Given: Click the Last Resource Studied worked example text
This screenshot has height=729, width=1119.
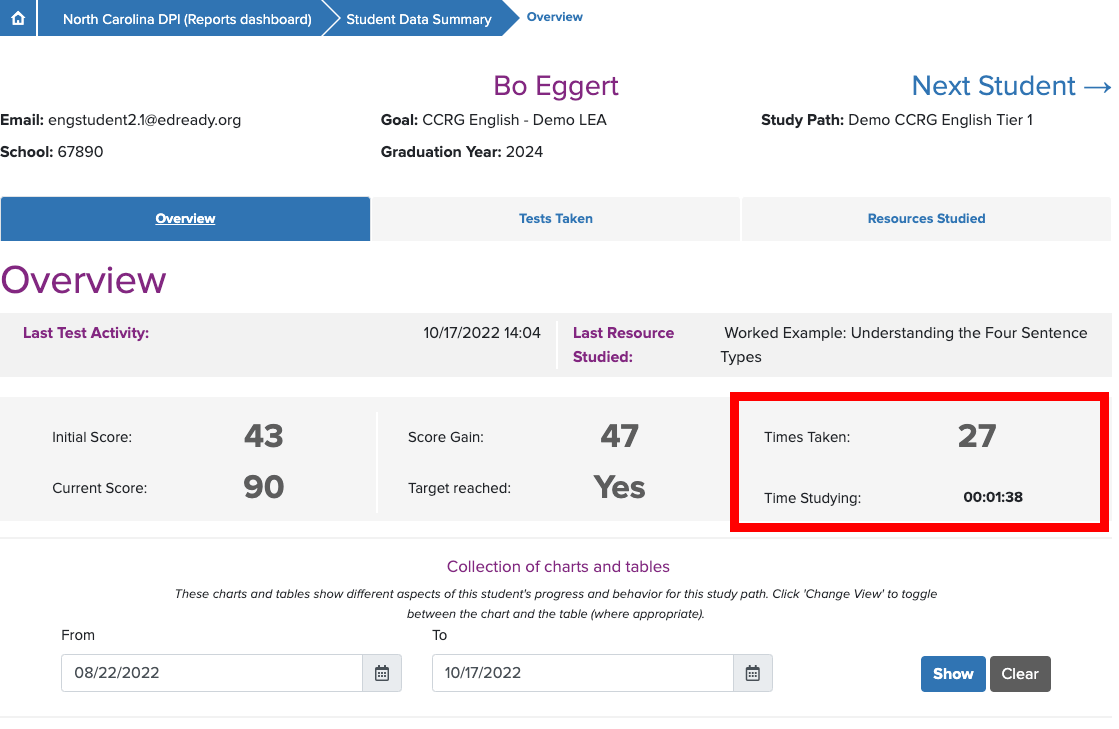Looking at the screenshot, I should coord(904,344).
